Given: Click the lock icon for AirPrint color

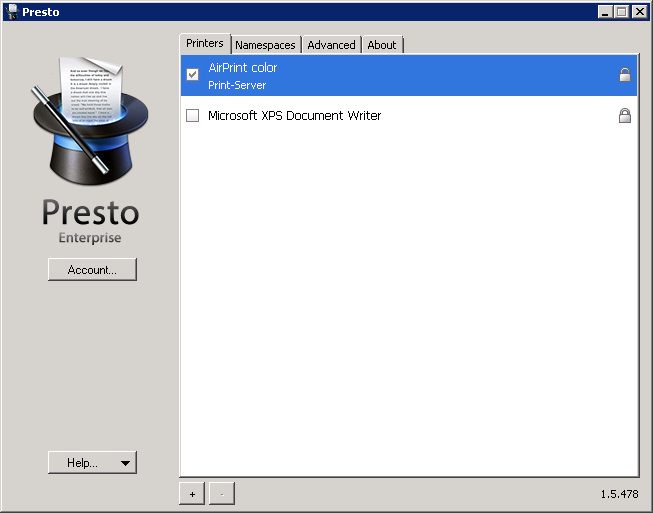Looking at the screenshot, I should coord(625,75).
